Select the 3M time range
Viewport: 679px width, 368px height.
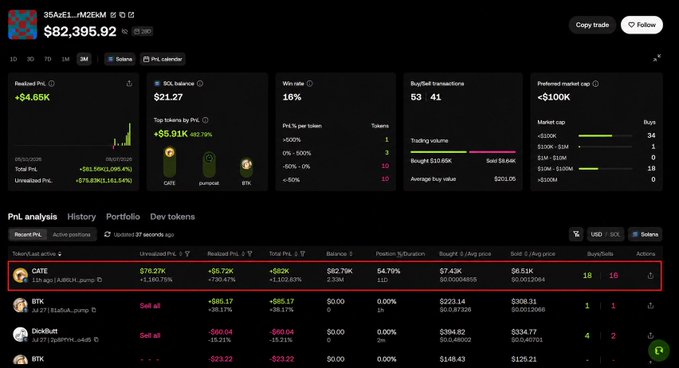point(84,59)
